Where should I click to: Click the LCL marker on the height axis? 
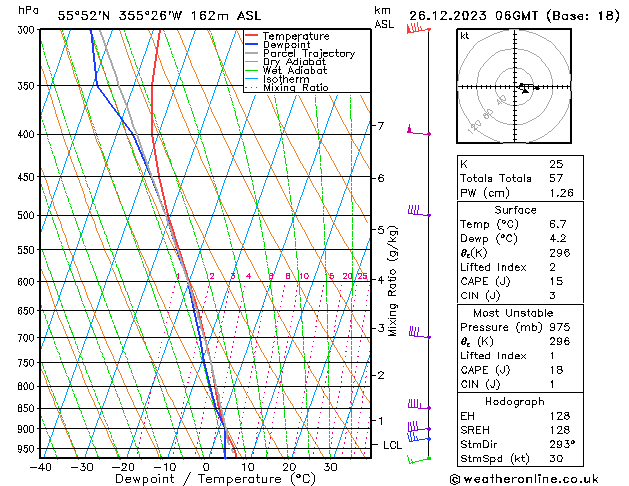point(392,444)
